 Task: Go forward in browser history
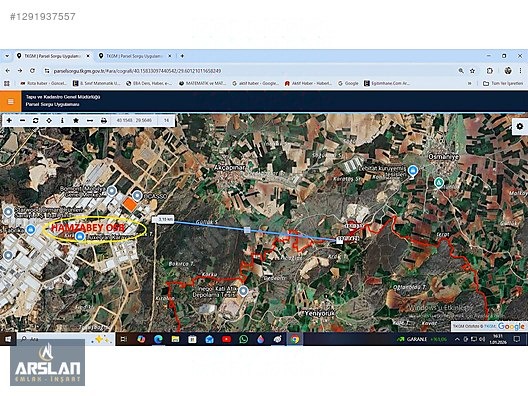click(20, 71)
